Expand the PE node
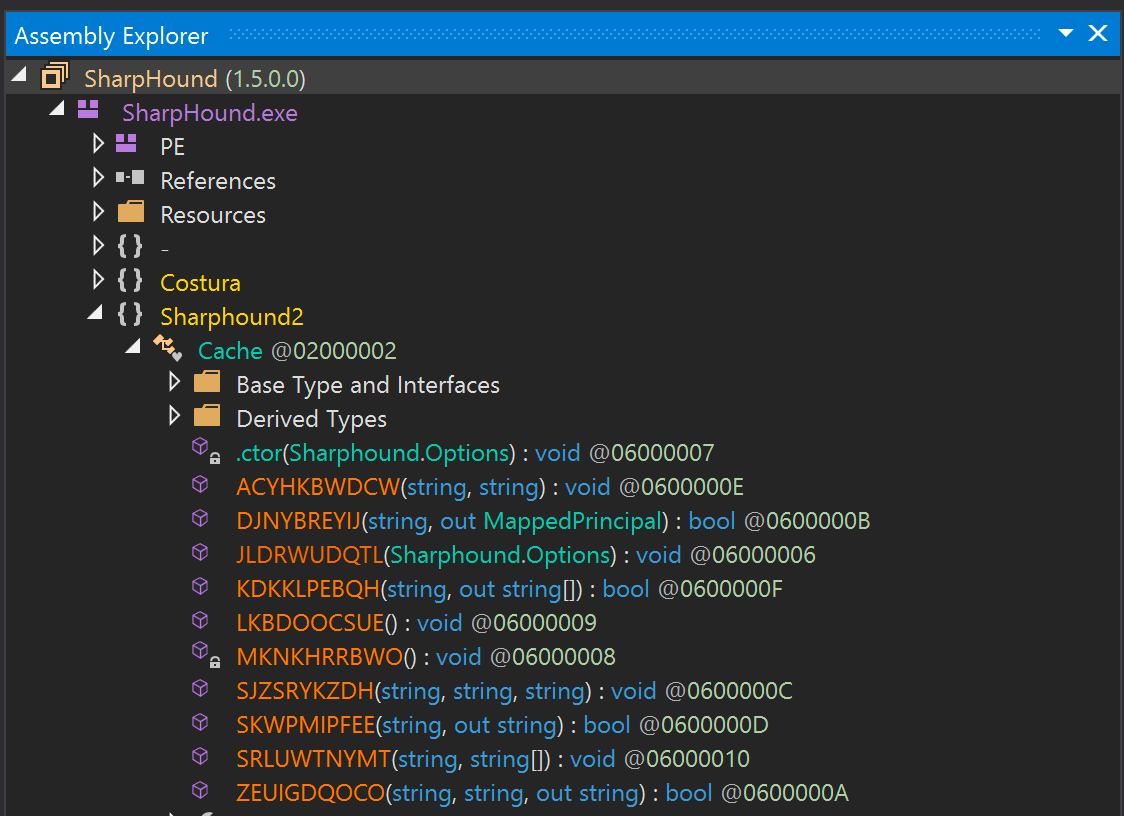The image size is (1124, 816). click(x=98, y=143)
